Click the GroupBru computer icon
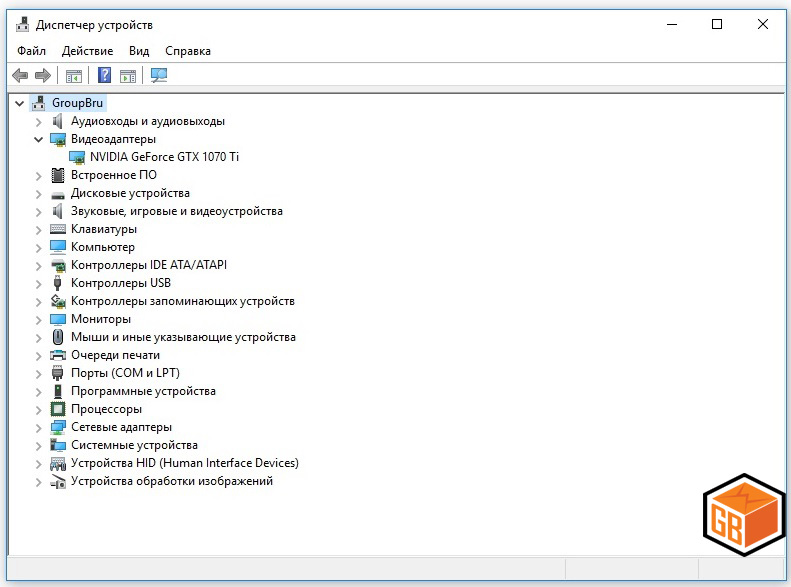 click(39, 103)
